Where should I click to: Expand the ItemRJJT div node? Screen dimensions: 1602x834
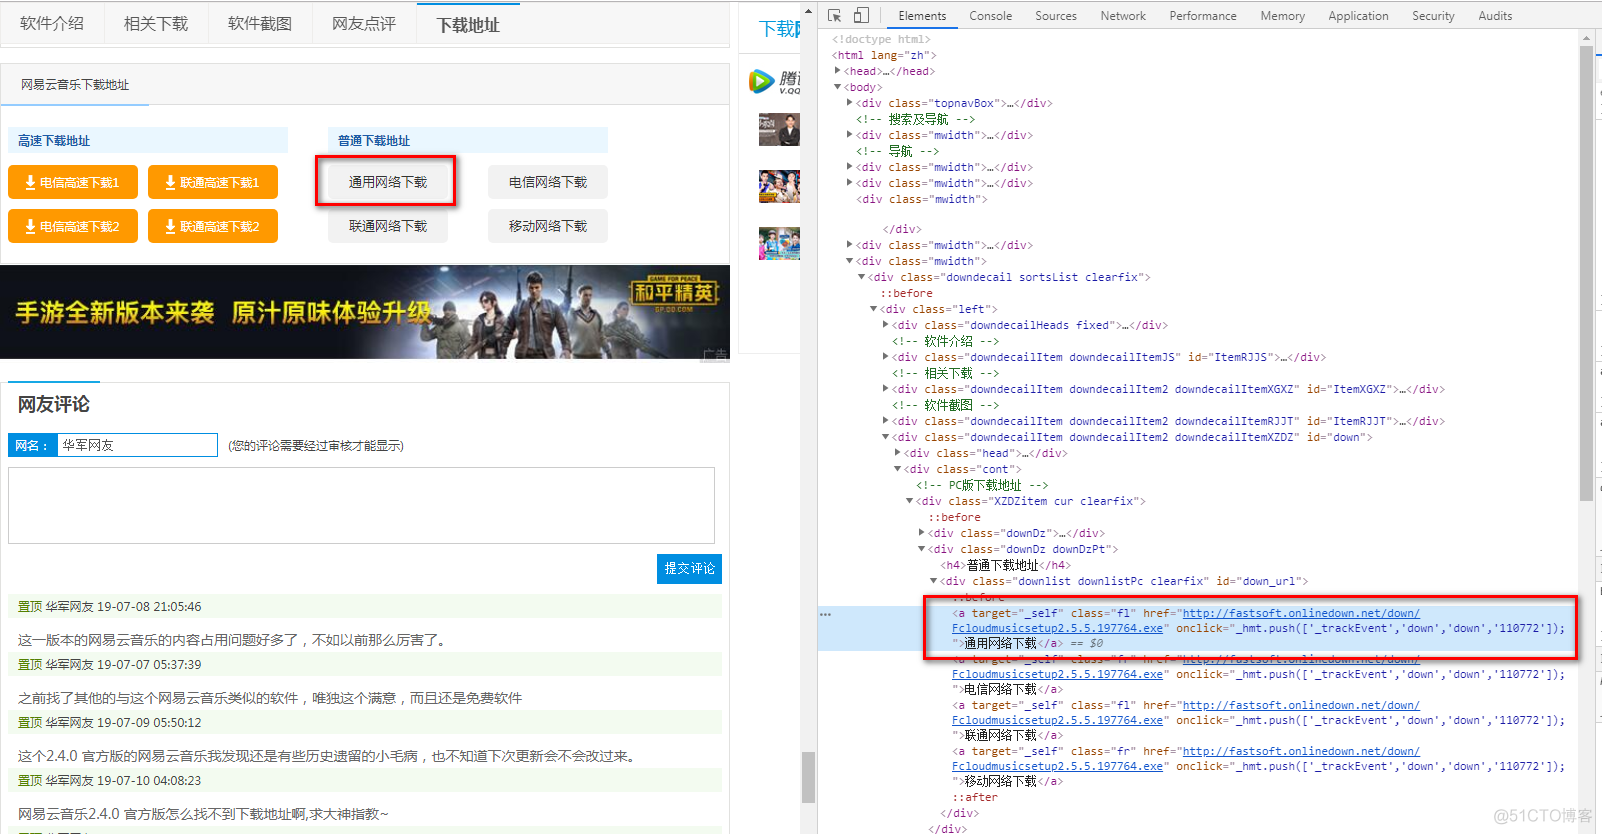(886, 421)
